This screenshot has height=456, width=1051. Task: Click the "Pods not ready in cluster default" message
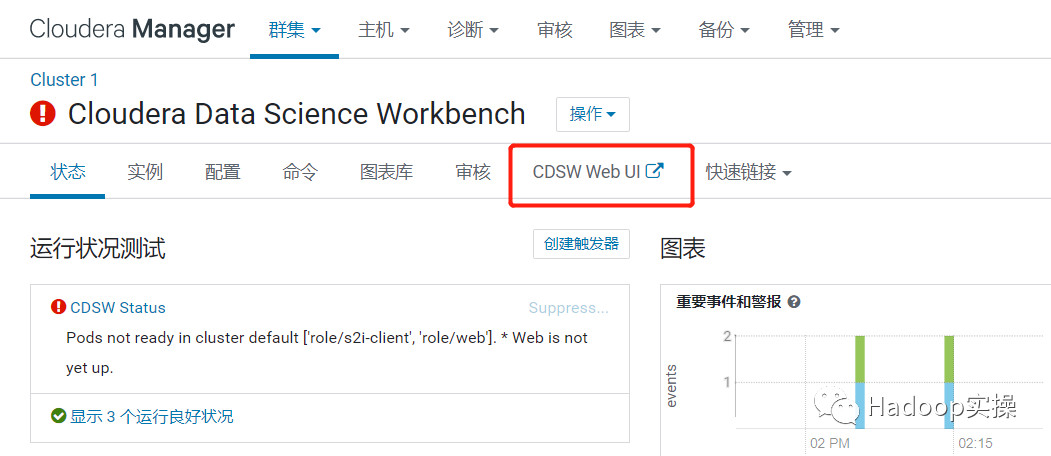(x=327, y=353)
